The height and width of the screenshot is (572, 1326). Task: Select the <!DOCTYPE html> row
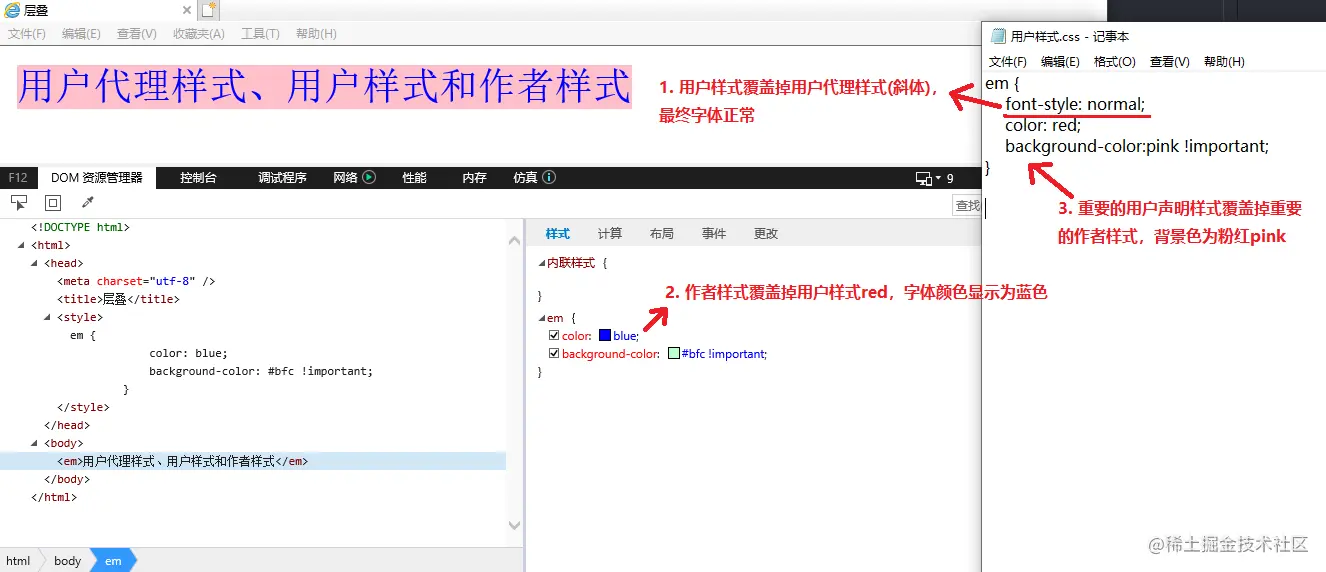click(80, 227)
